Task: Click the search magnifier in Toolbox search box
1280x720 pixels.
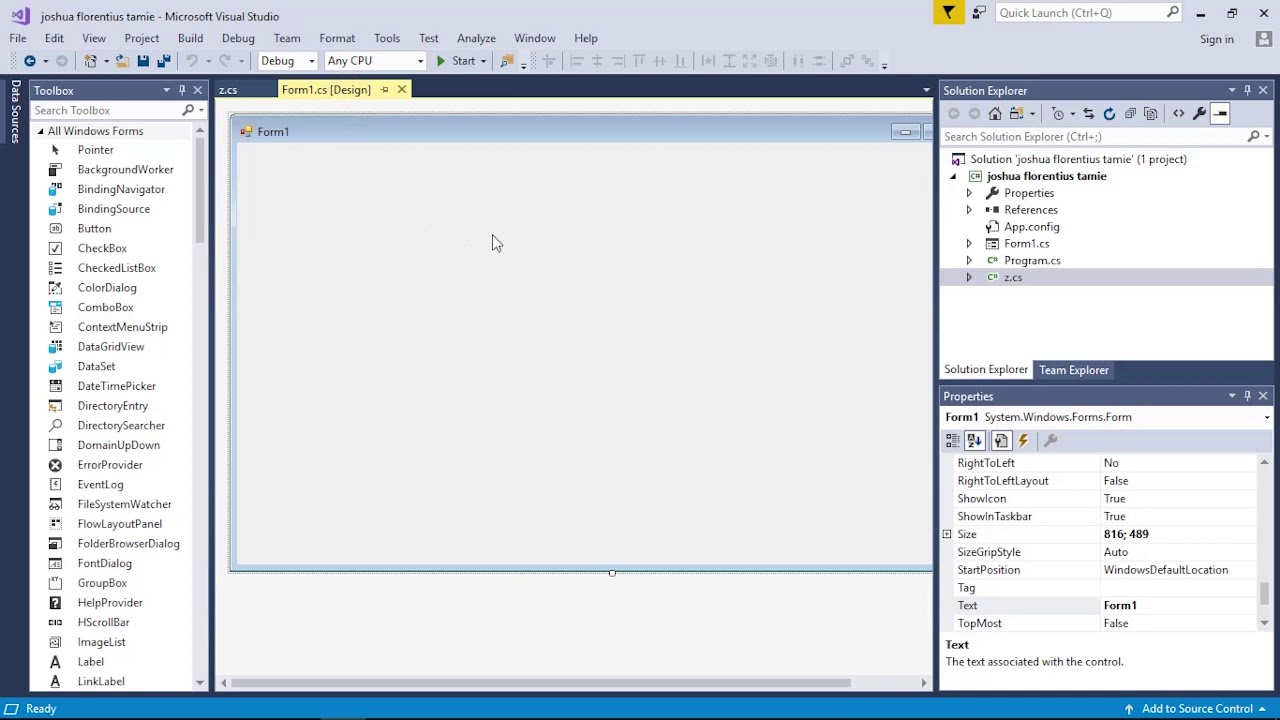Action: 188,111
